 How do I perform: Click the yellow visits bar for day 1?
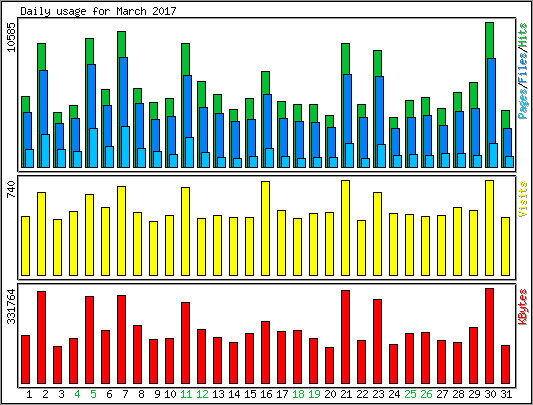(x=25, y=246)
